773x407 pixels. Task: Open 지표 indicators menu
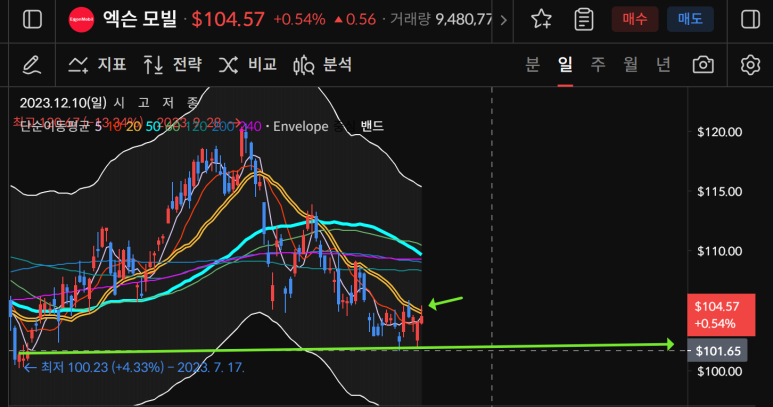coord(97,65)
